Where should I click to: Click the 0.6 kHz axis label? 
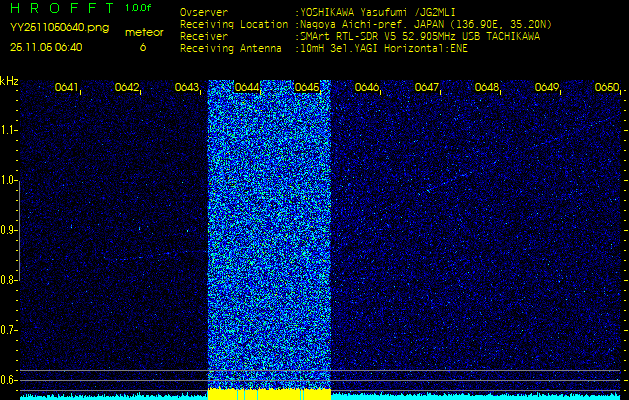coord(8,380)
